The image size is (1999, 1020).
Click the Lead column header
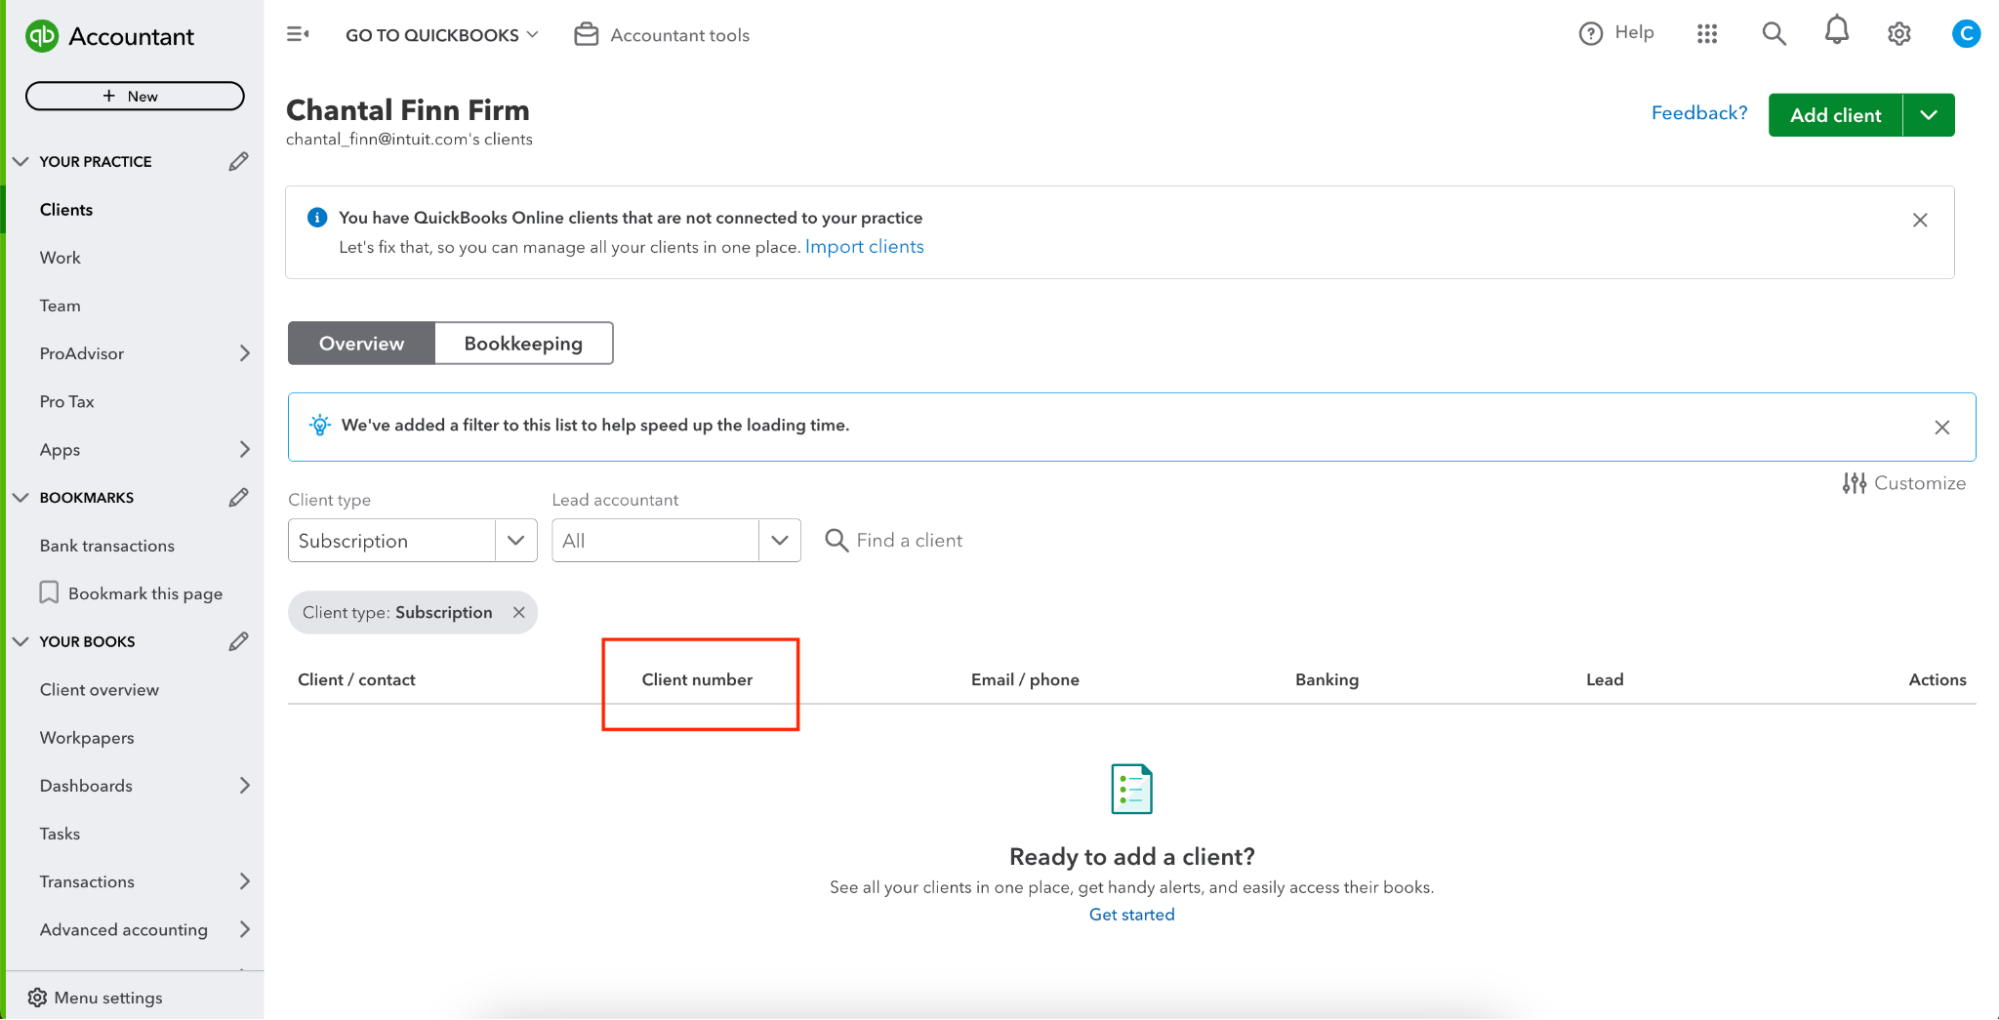(x=1604, y=679)
